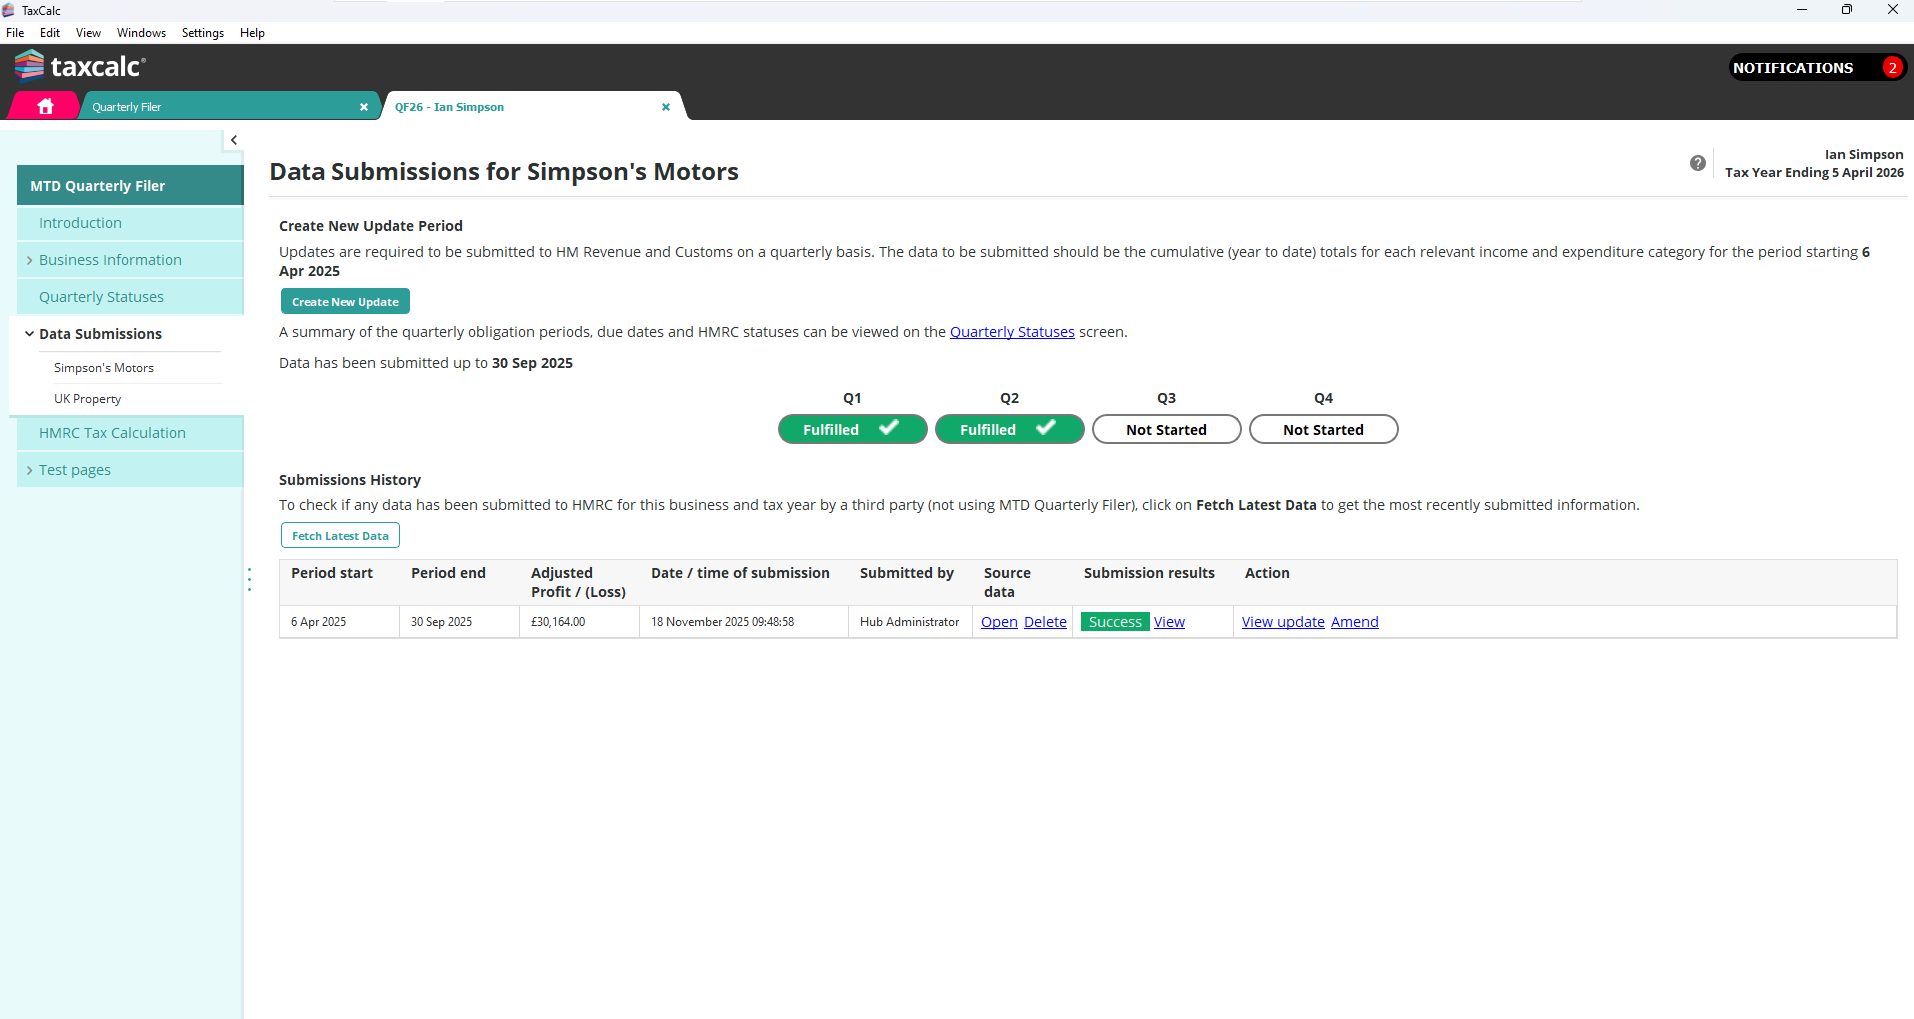1914x1019 pixels.
Task: Collapse the sidebar with the arrow icon
Action: [x=234, y=140]
